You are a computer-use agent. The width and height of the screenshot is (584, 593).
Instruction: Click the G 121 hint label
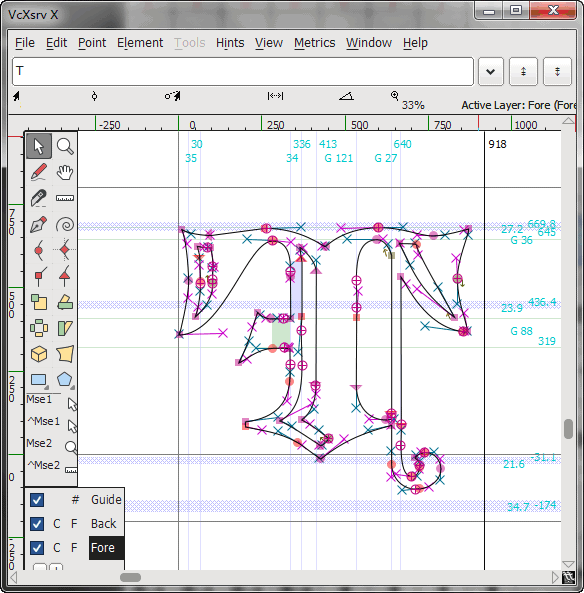tap(339, 158)
